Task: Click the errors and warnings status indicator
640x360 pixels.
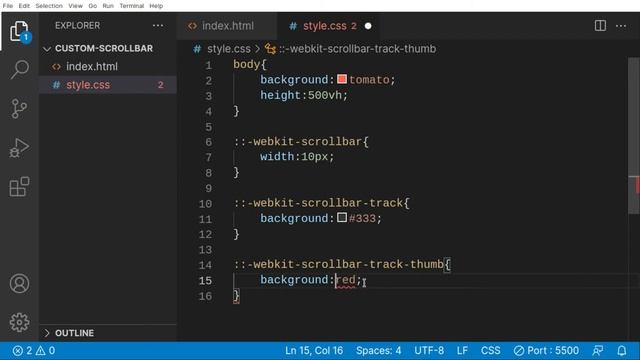Action: pyautogui.click(x=33, y=351)
